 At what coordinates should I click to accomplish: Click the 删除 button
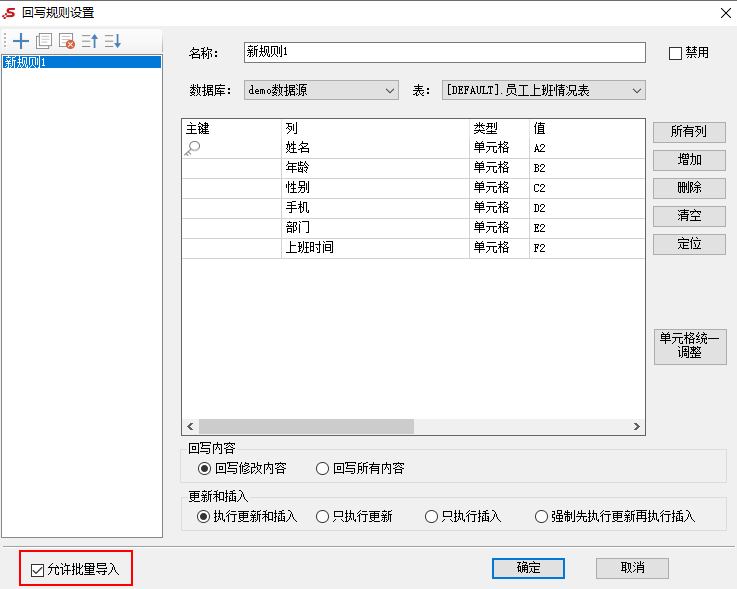tap(689, 188)
